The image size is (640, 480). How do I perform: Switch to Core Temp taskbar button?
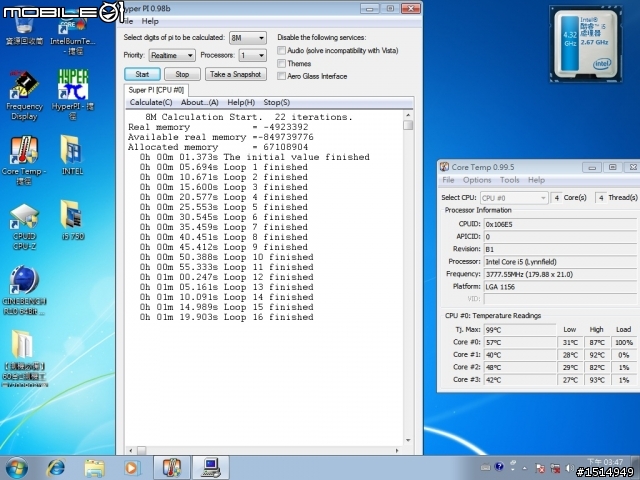172,468
